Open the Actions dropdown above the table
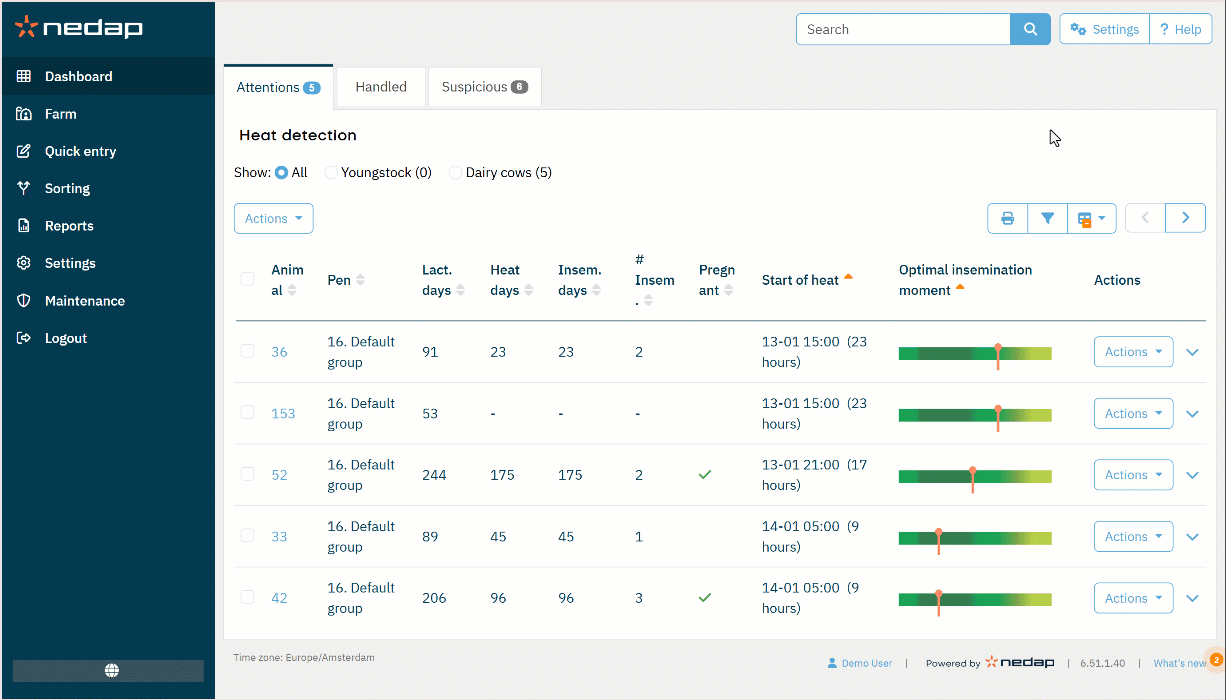1226x700 pixels. click(x=273, y=219)
